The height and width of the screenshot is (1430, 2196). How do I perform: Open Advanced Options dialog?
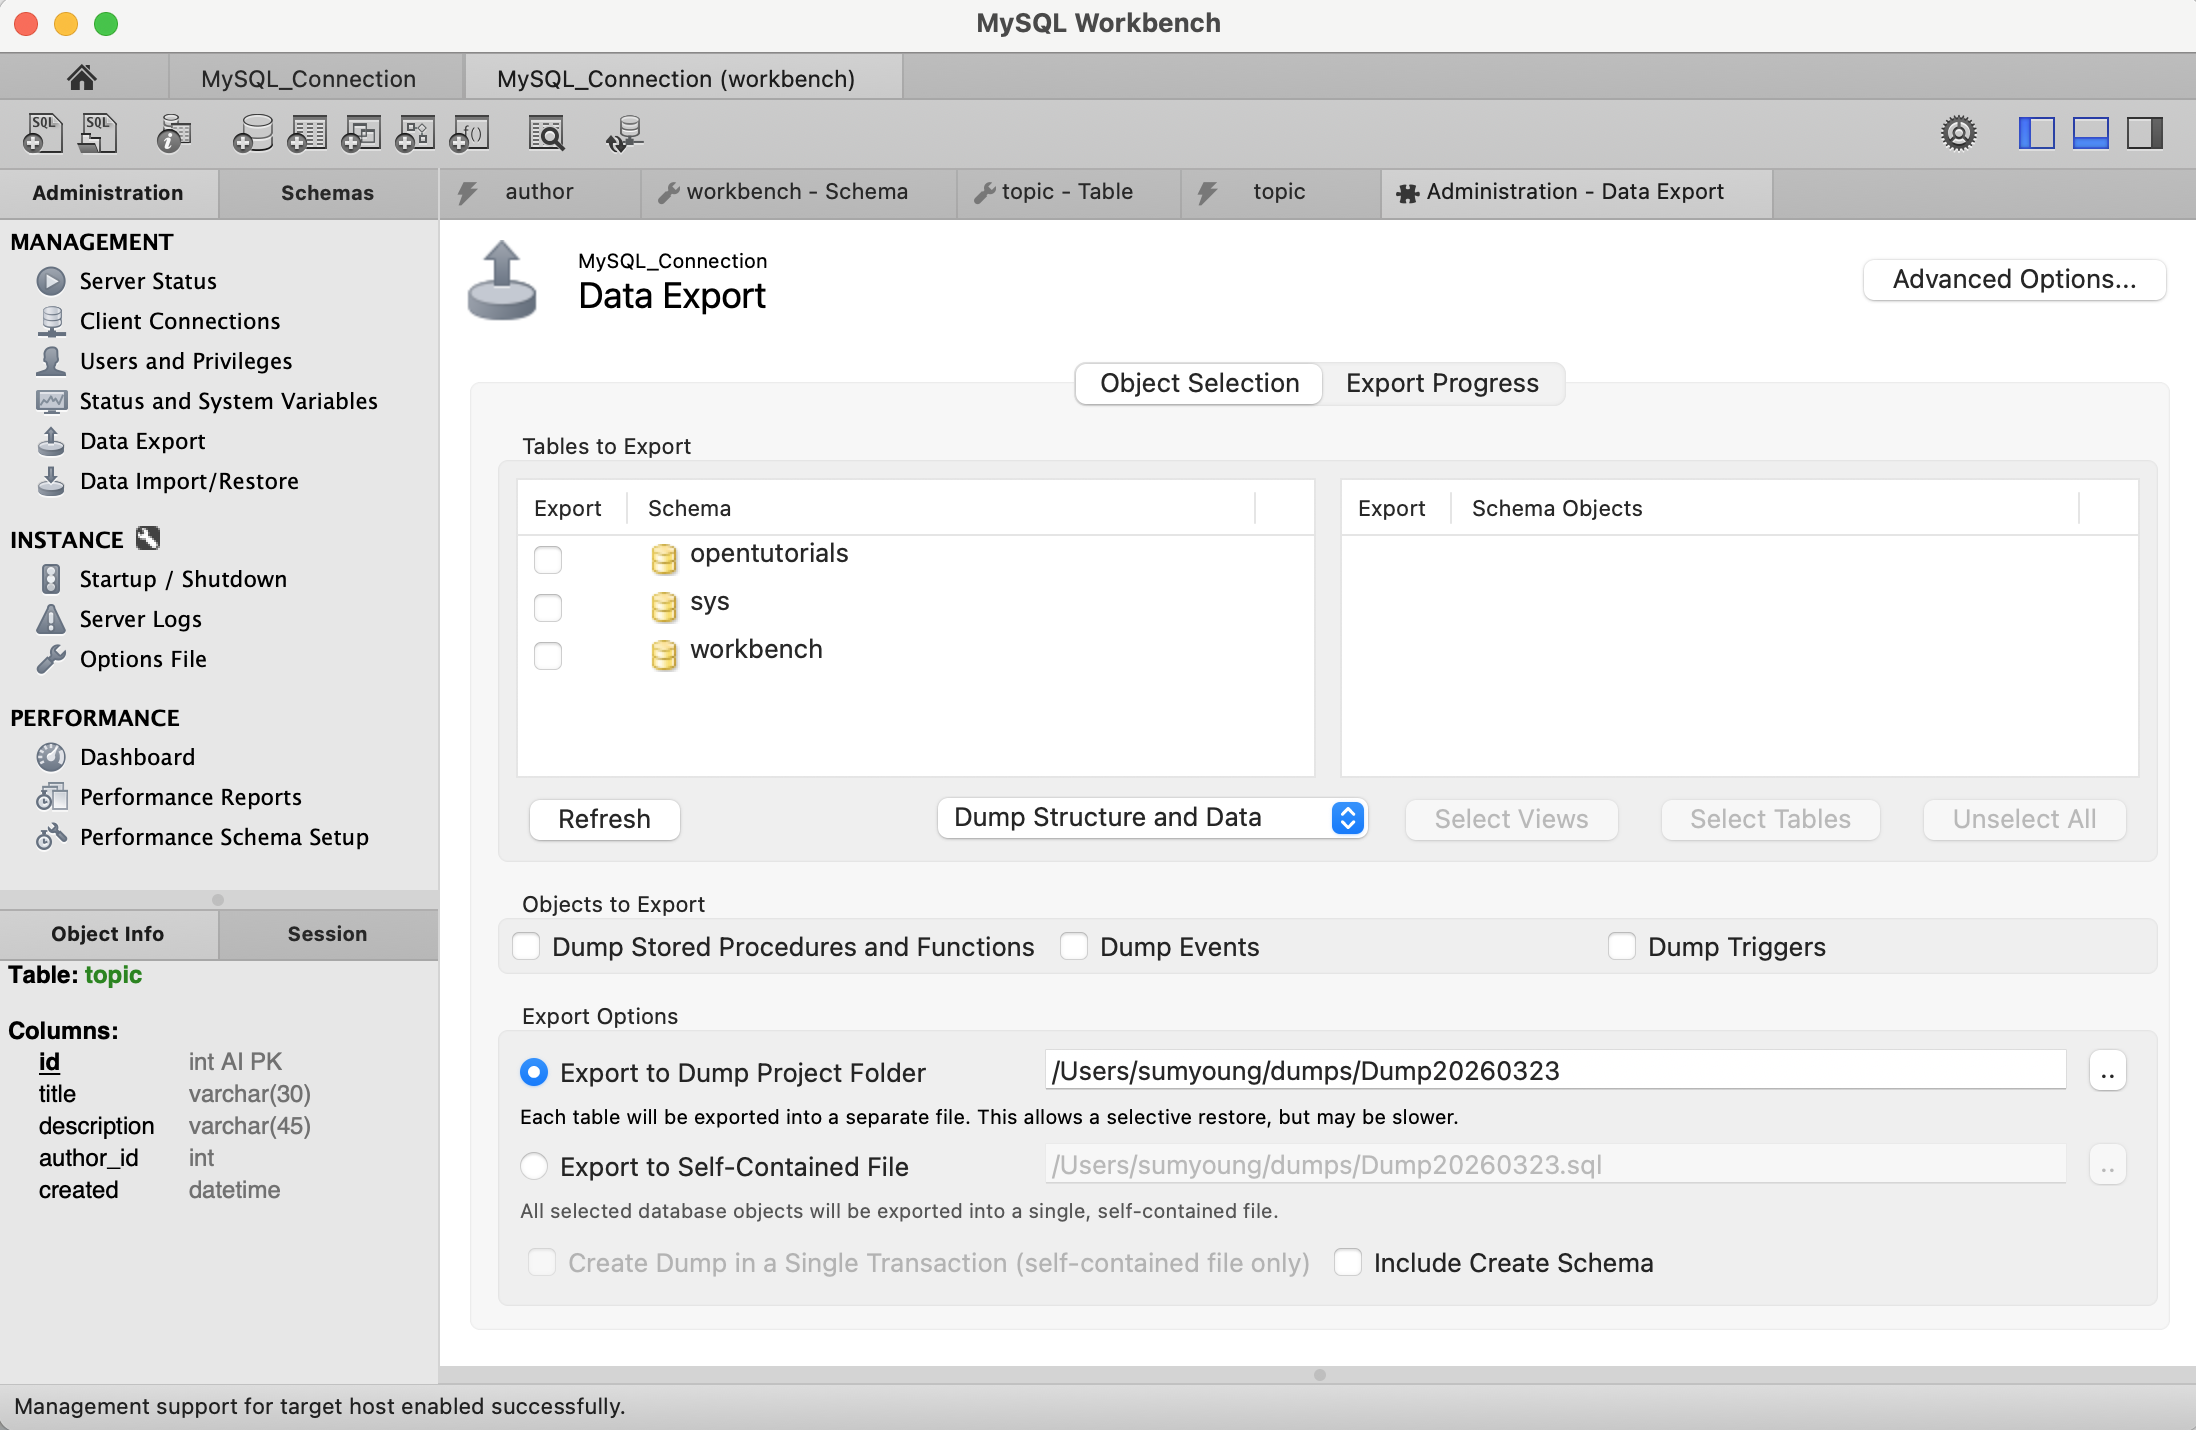(x=2014, y=279)
